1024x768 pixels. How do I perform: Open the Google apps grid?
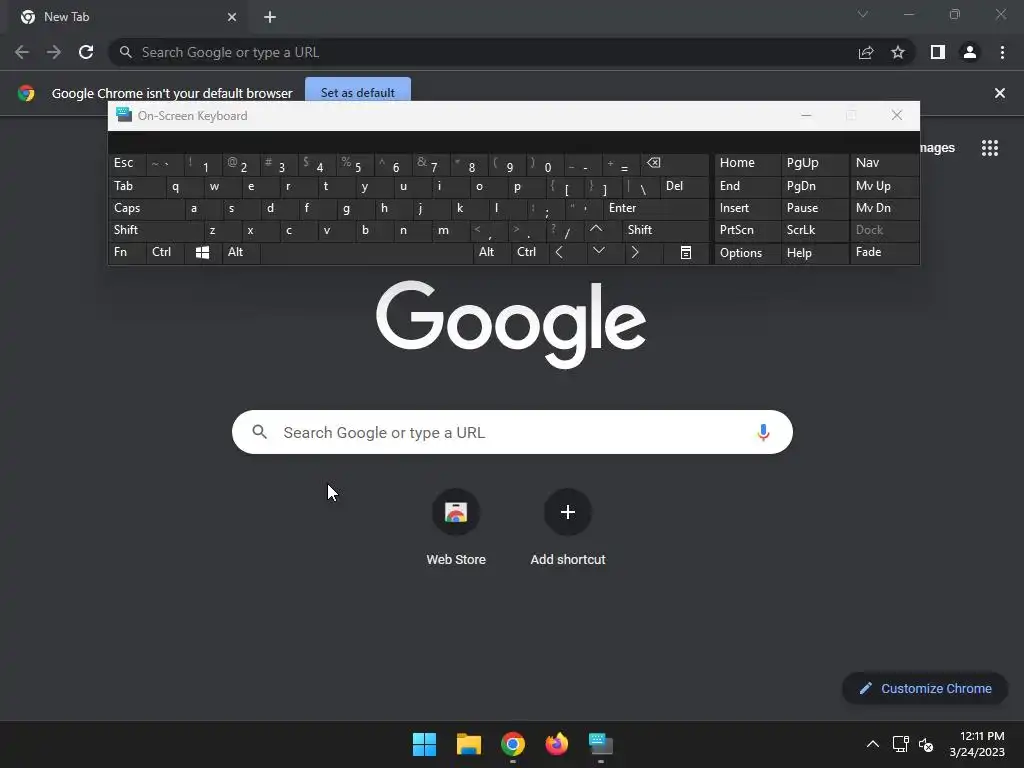(990, 148)
